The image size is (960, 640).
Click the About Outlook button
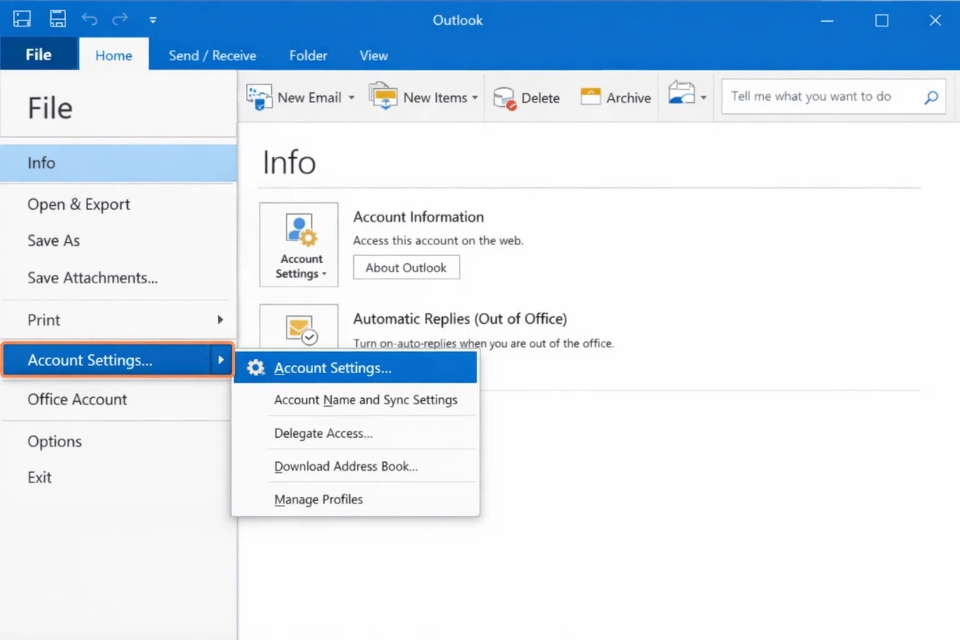pyautogui.click(x=406, y=267)
